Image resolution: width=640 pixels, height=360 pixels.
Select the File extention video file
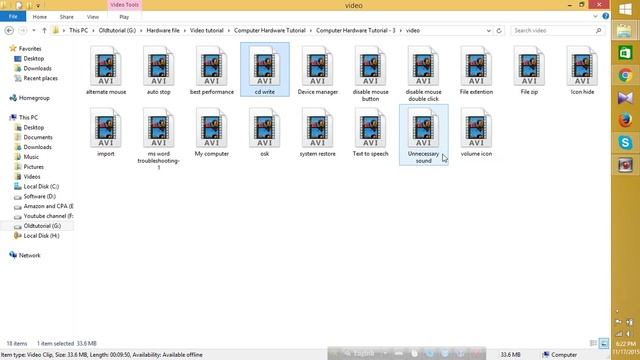tap(476, 71)
